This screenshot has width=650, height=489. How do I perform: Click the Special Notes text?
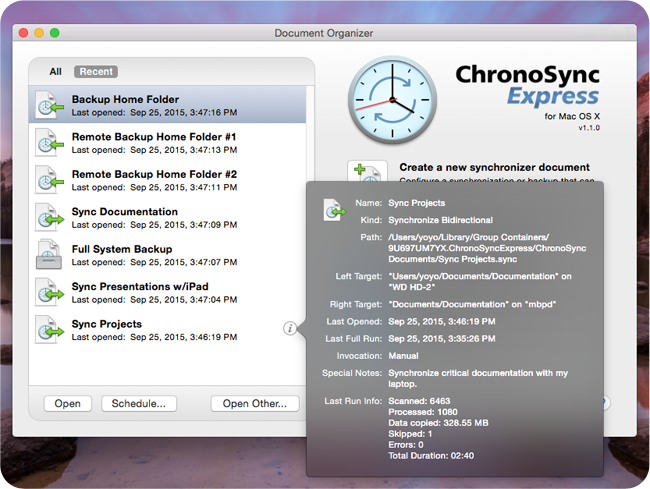click(478, 378)
